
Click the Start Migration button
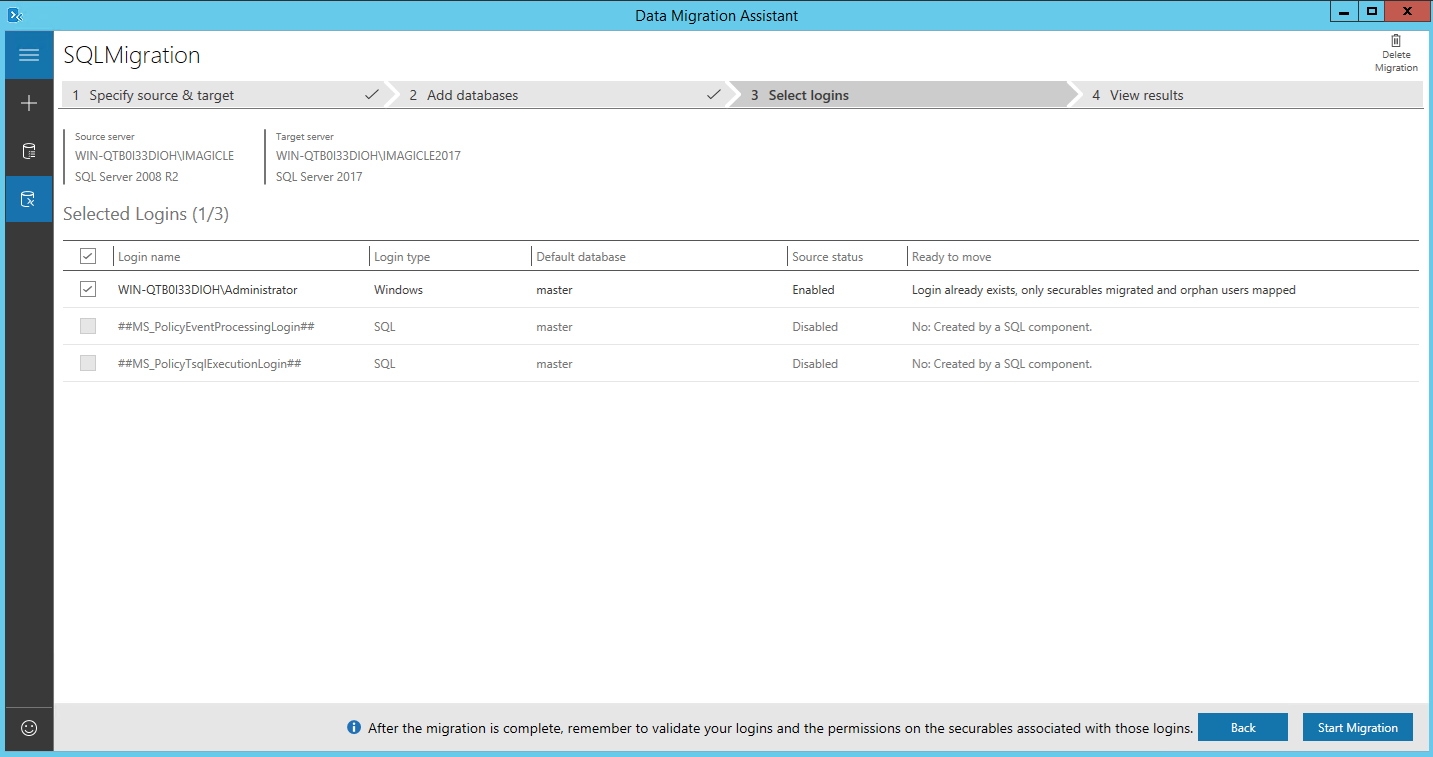1357,727
